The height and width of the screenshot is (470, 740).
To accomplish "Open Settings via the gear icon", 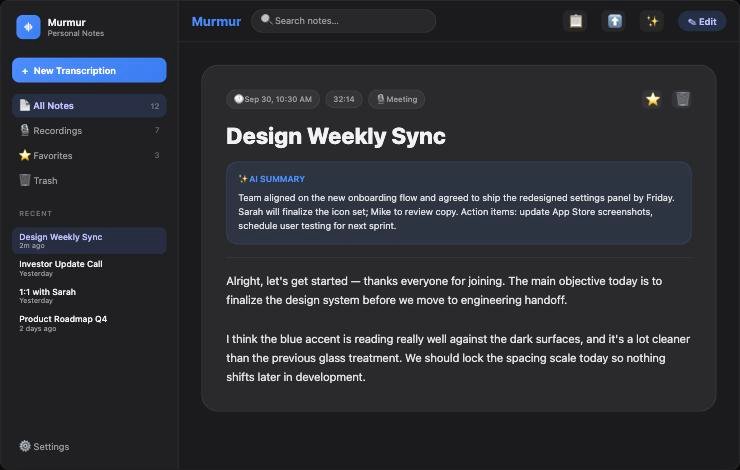I will [25, 446].
